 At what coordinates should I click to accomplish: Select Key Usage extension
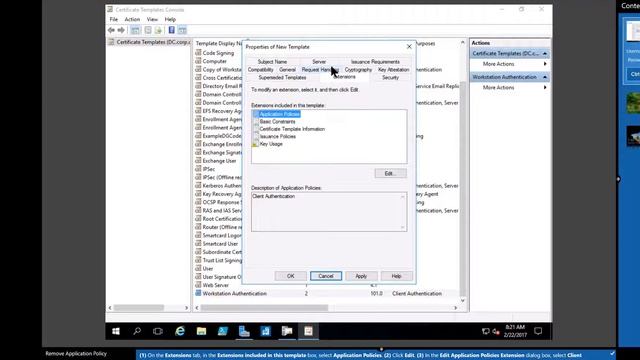click(x=271, y=144)
